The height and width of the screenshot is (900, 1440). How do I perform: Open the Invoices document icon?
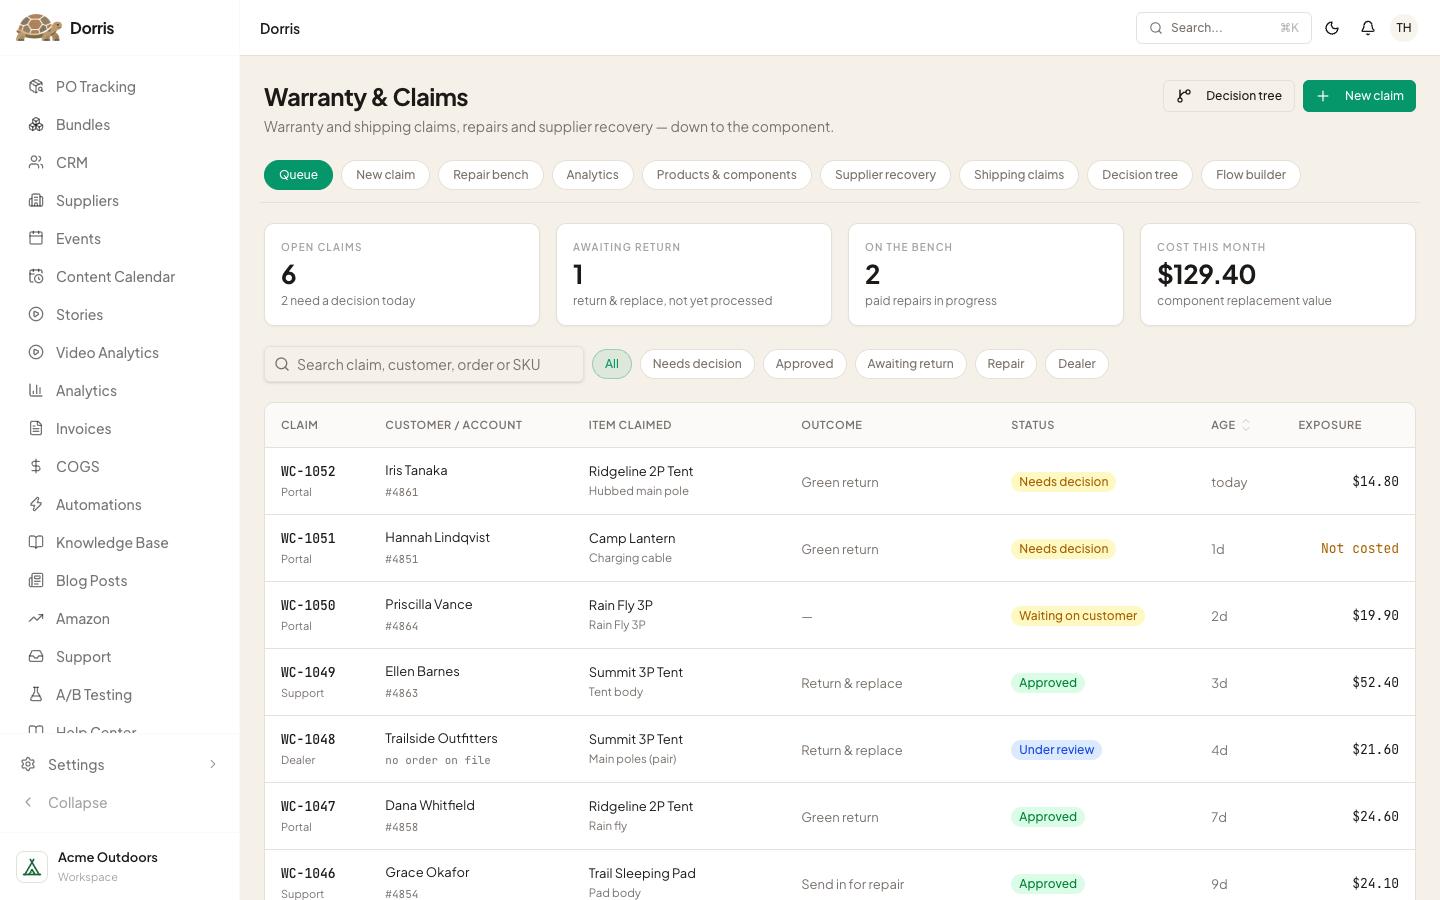pyautogui.click(x=36, y=428)
